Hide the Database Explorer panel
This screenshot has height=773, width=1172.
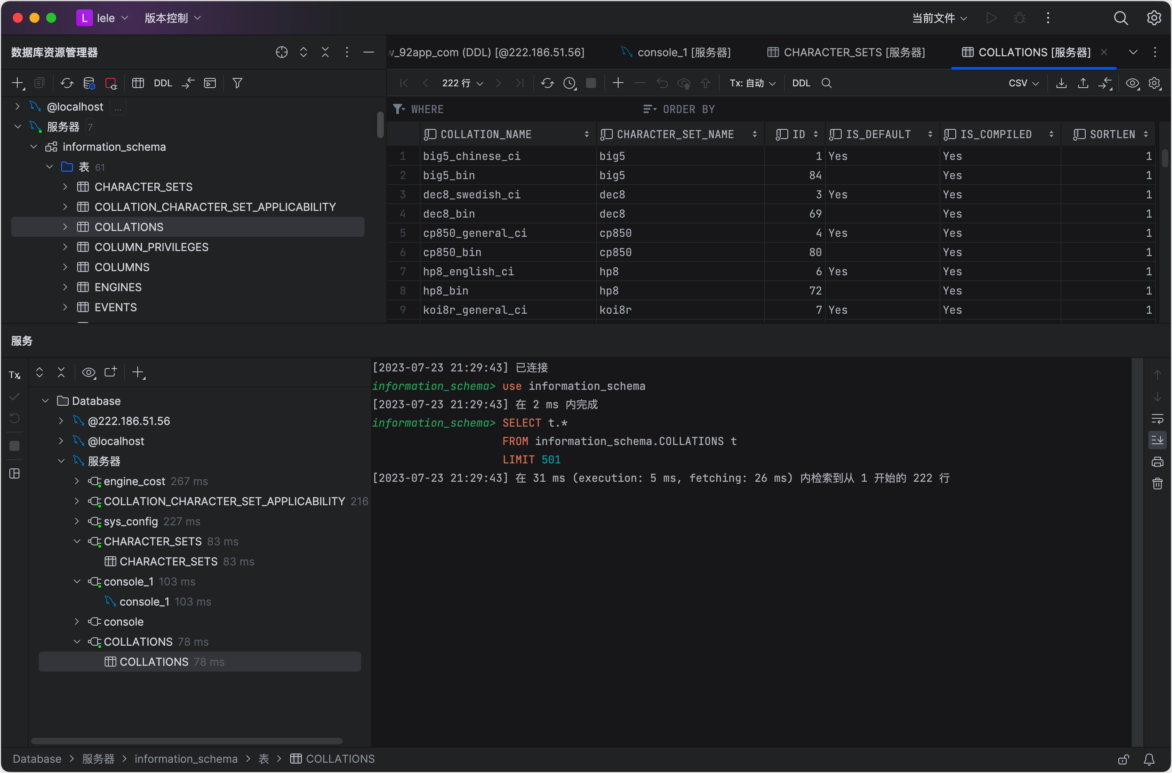tap(368, 52)
